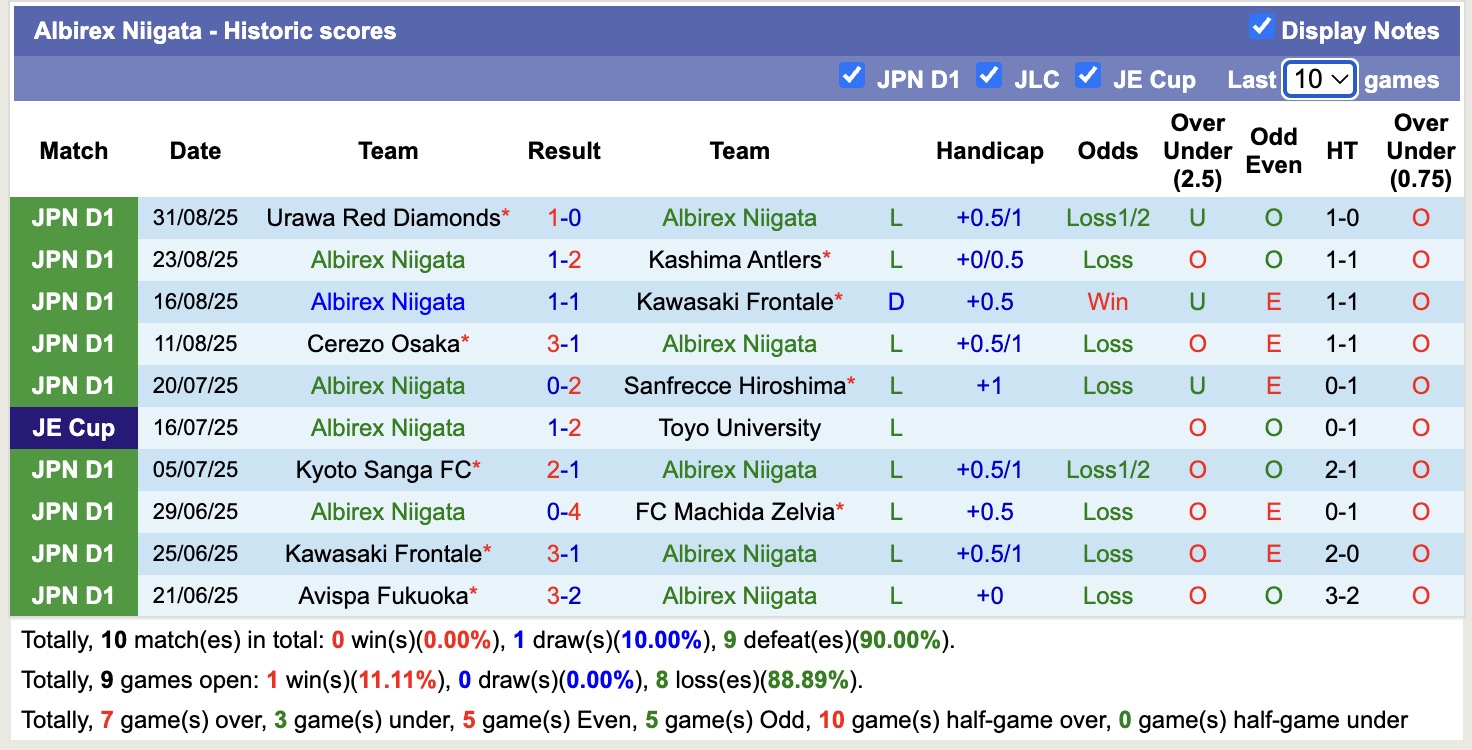1472x750 pixels.
Task: Open Avispa Fukuoka team link
Action: pyautogui.click(x=383, y=596)
